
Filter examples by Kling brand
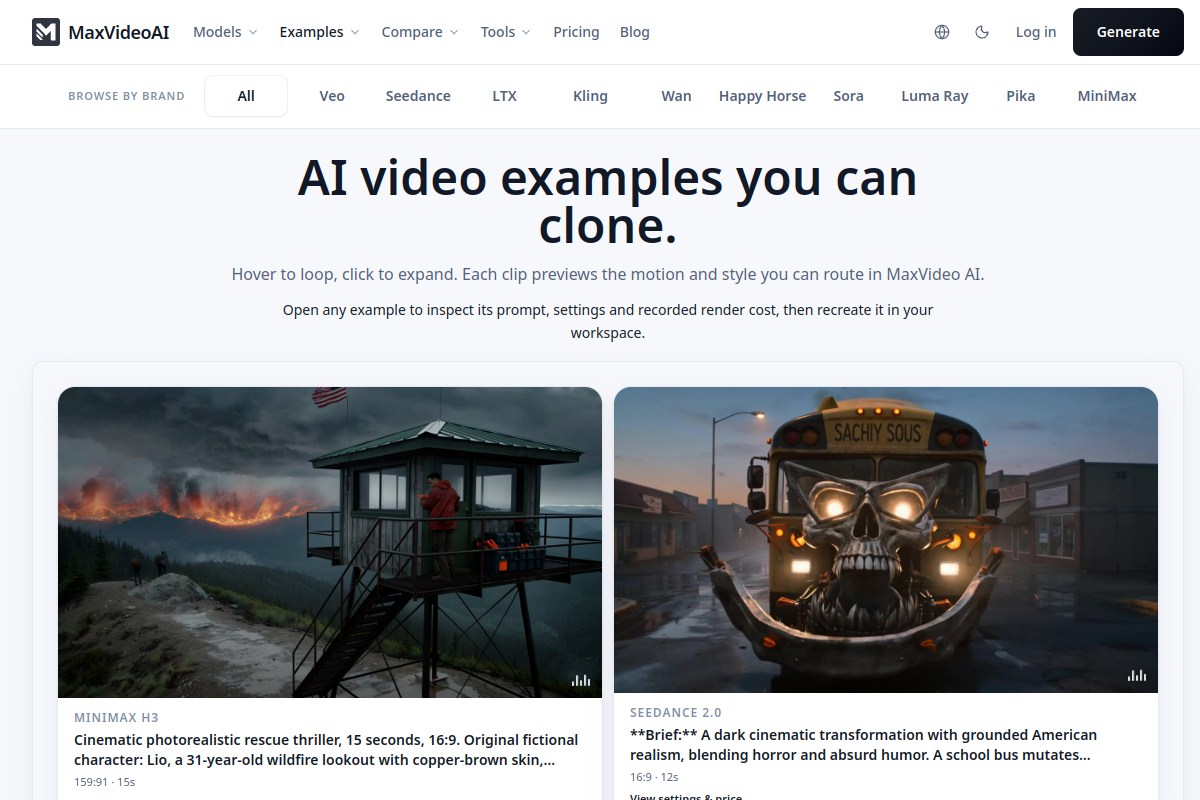(x=590, y=96)
